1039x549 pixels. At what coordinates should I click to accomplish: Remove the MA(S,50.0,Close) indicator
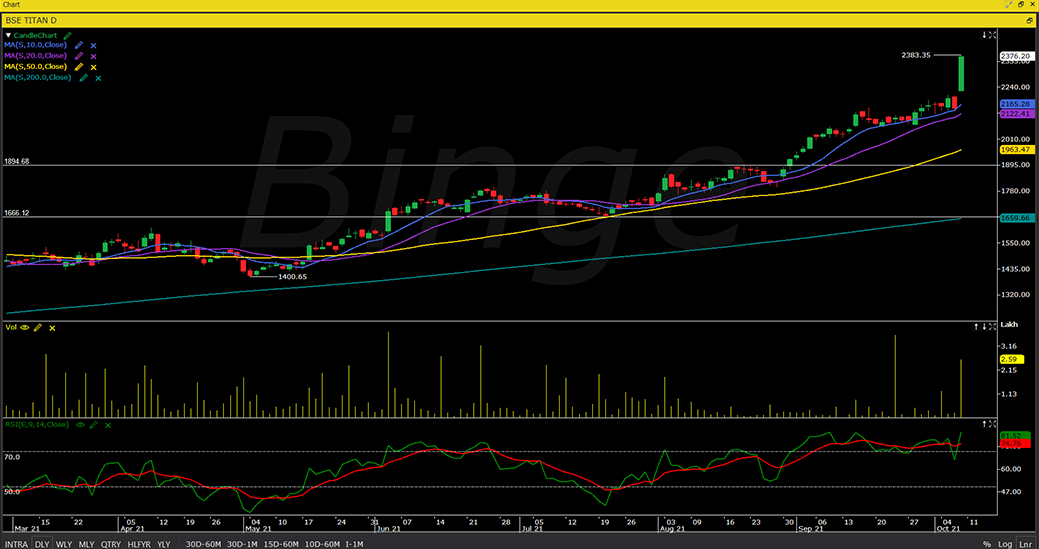point(93,67)
